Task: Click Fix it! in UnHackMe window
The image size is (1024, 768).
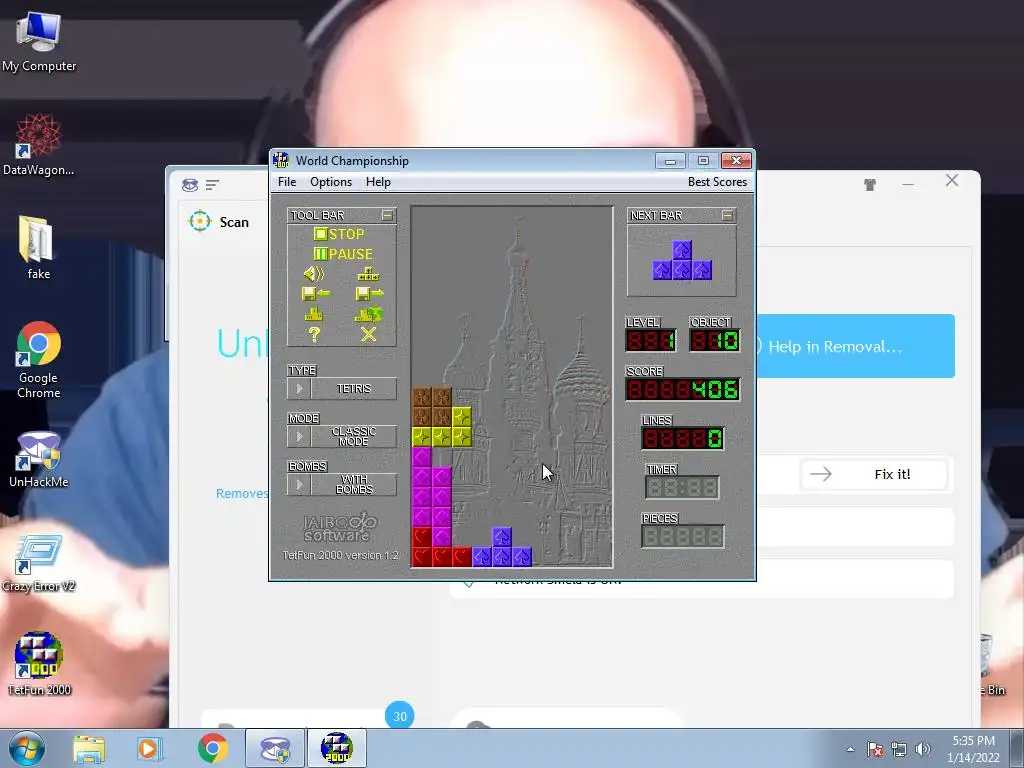Action: (874, 475)
